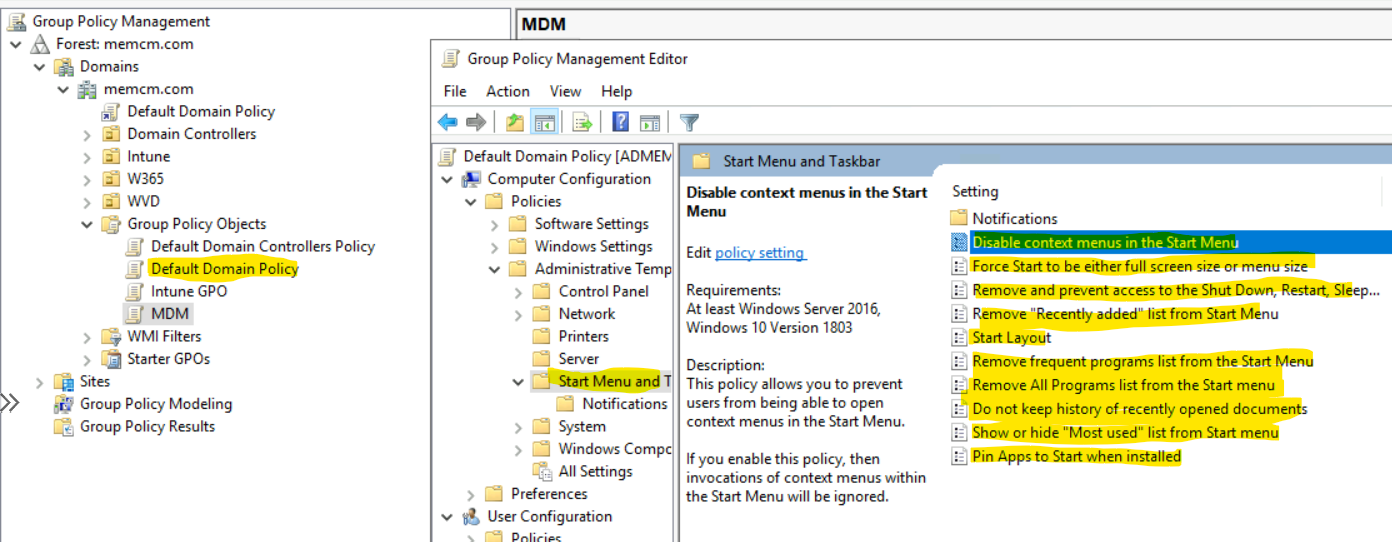
Task: Click the Notifications folder icon in settings list
Action: pos(959,218)
